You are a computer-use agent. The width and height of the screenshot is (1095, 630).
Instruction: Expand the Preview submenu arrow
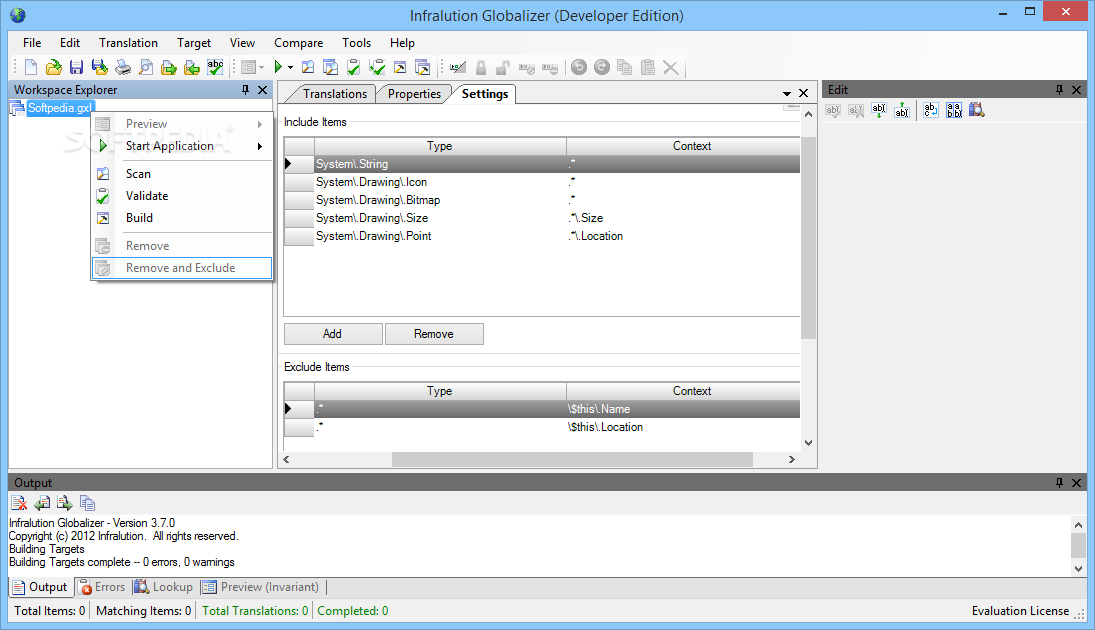(x=260, y=124)
